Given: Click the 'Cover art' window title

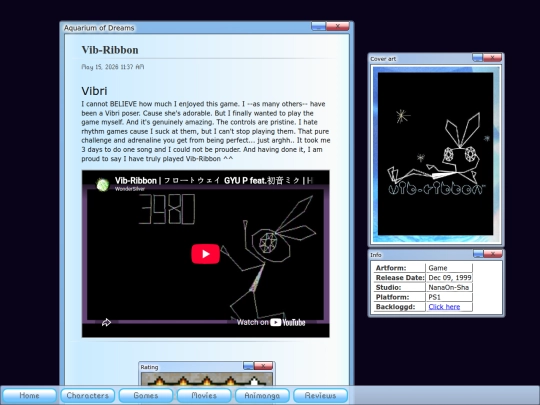Looking at the screenshot, I should click(383, 59).
